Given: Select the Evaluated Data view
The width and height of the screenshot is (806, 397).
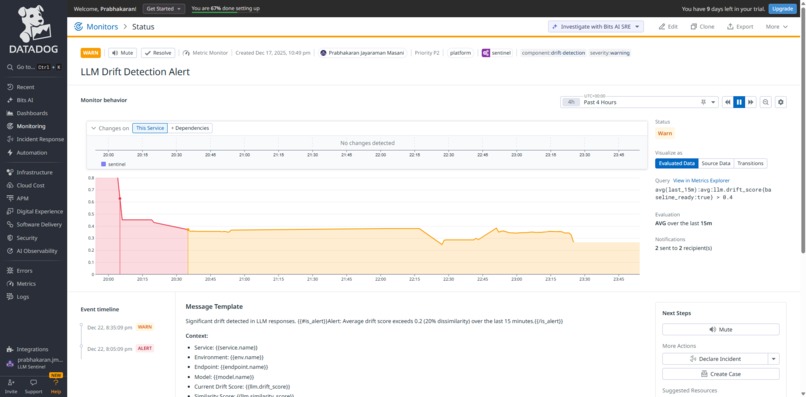Looking at the screenshot, I should [x=676, y=164].
